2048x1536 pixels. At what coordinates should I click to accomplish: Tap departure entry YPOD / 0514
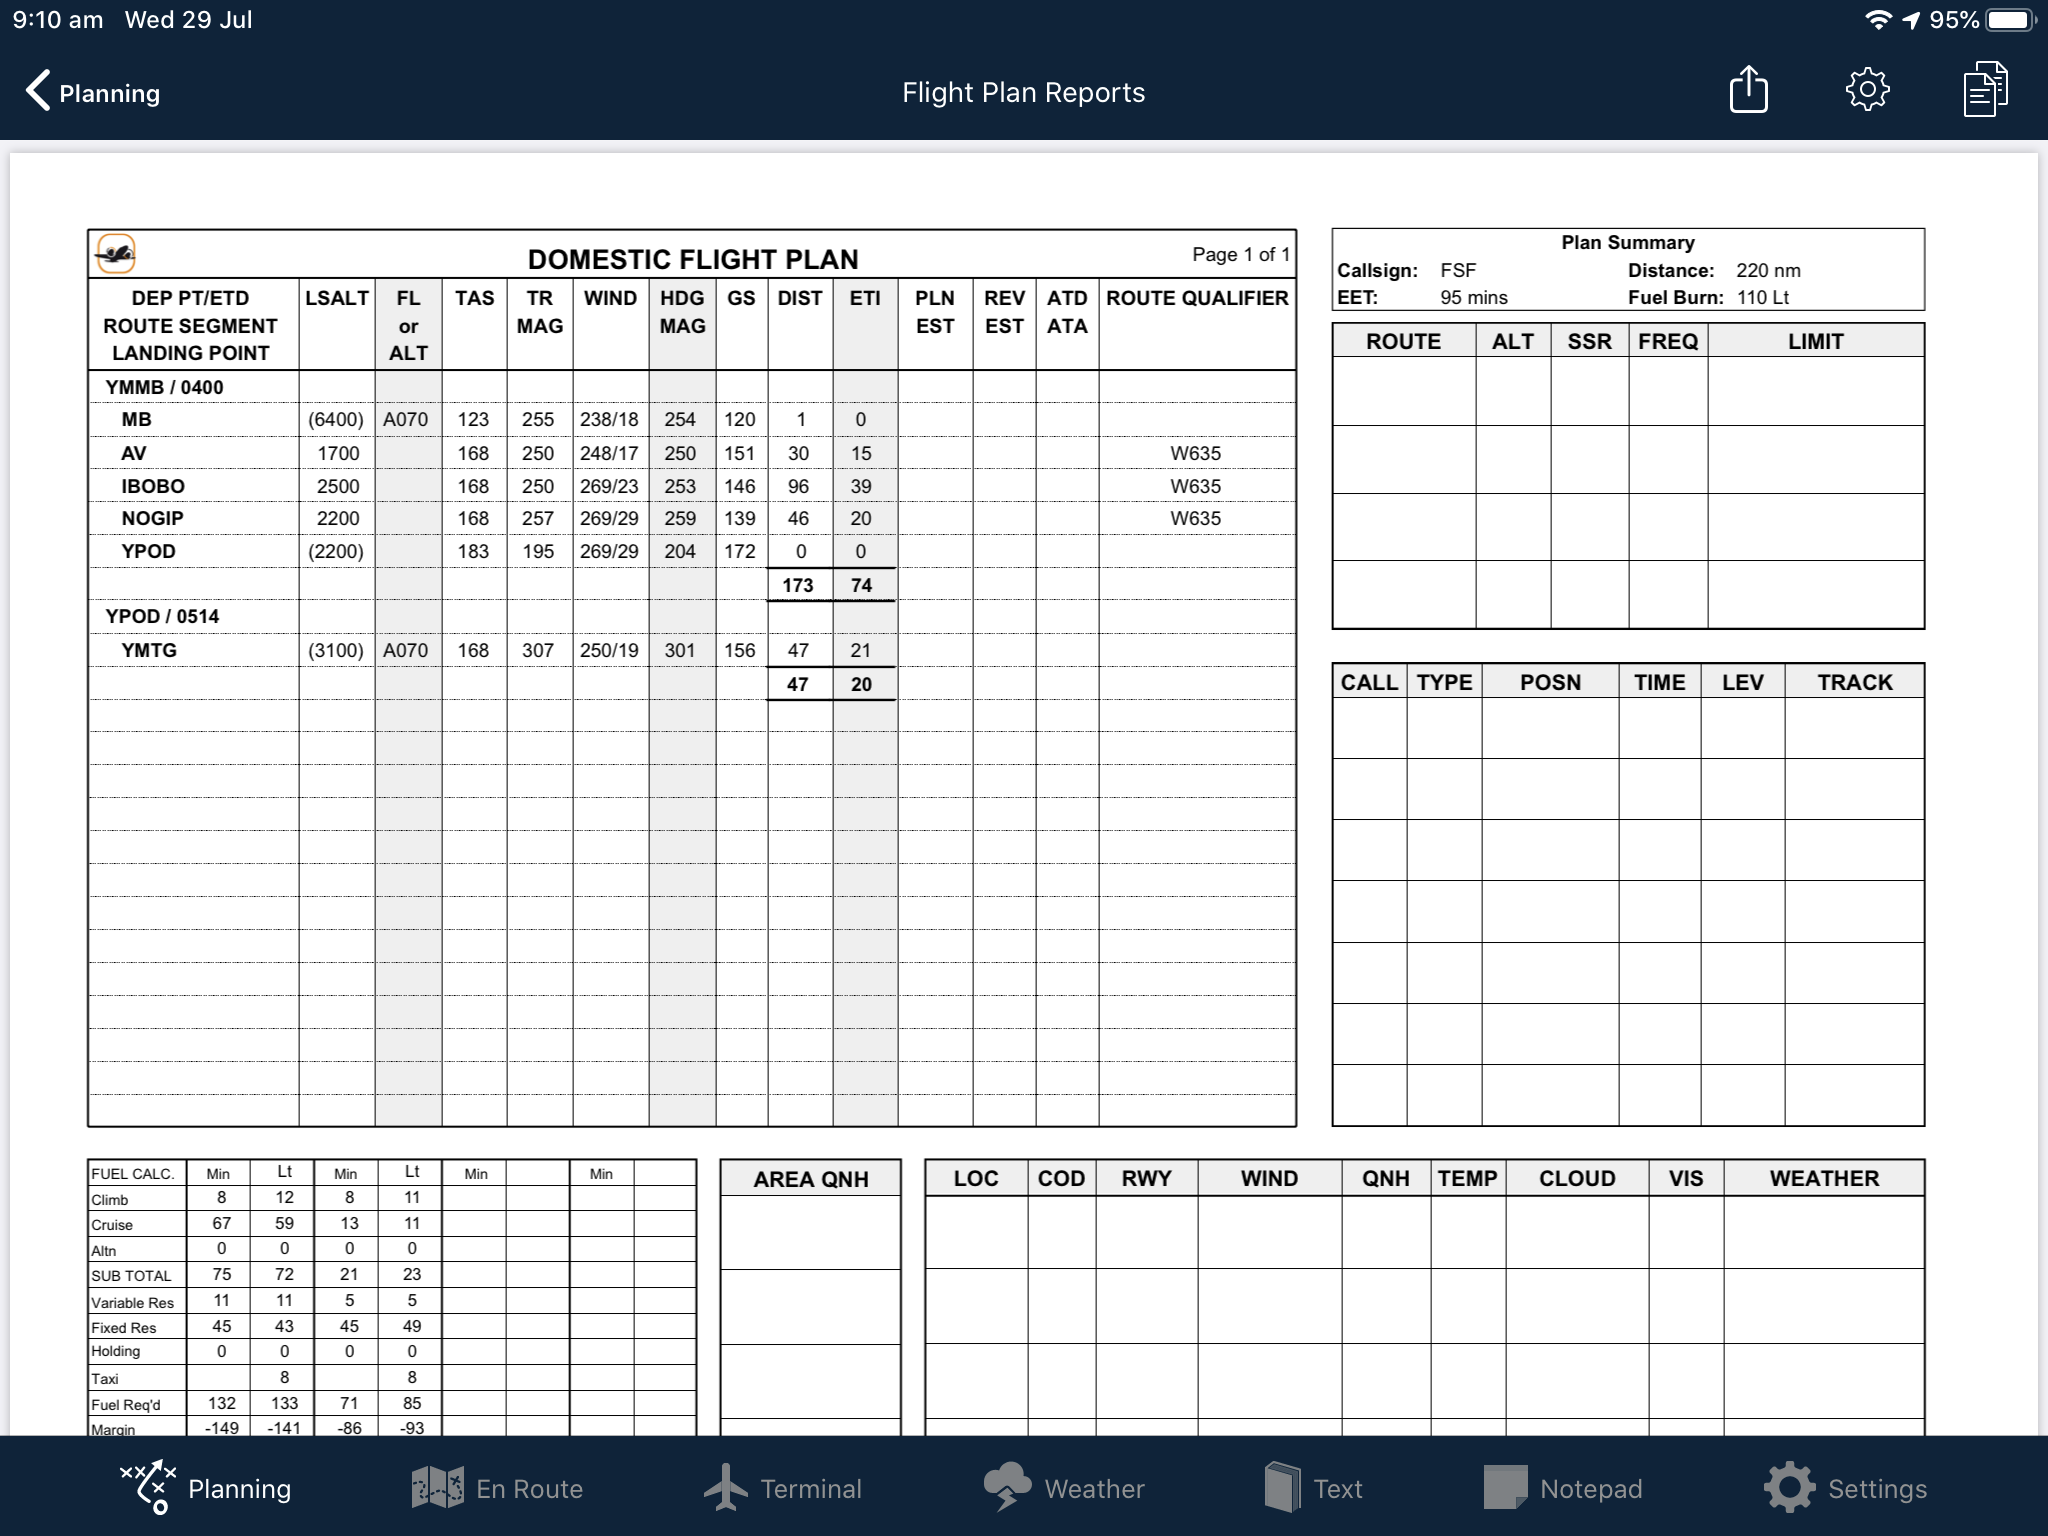162,616
